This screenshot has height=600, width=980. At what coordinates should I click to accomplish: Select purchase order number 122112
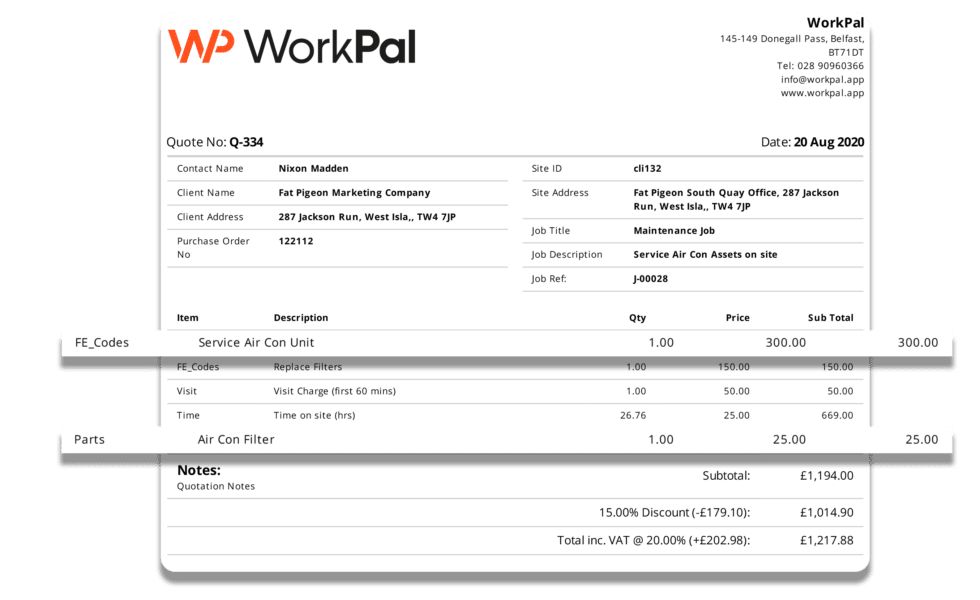click(x=295, y=241)
